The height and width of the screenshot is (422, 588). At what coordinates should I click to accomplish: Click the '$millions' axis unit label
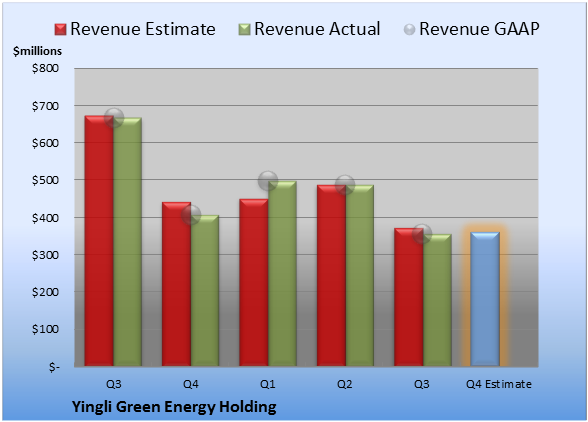[x=37, y=51]
